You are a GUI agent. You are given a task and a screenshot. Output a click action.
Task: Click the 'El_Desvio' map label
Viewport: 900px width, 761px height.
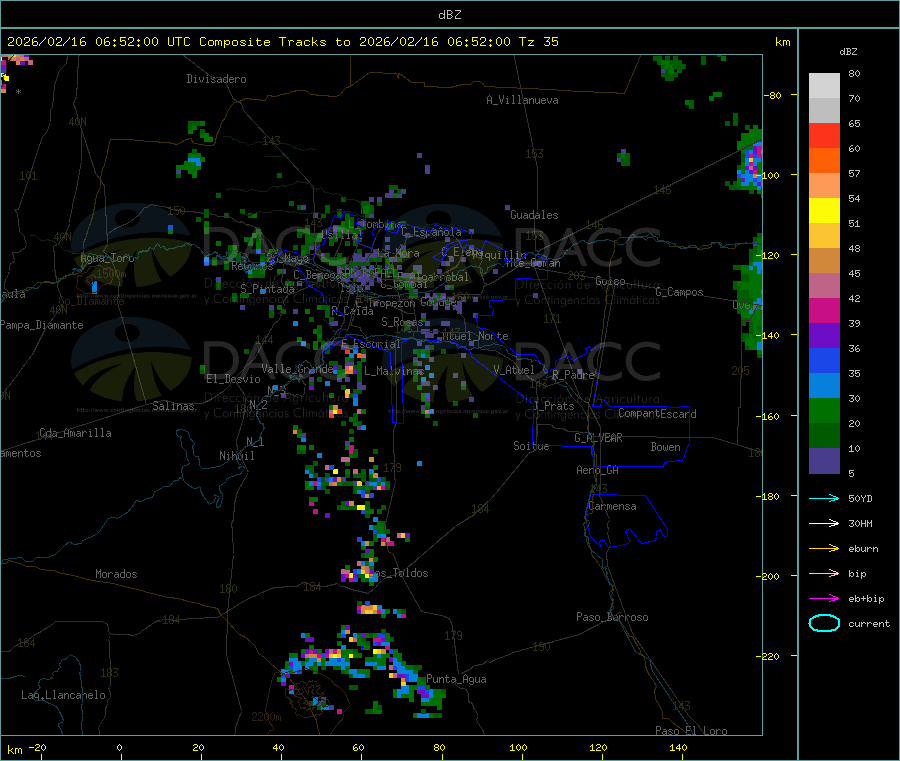click(x=234, y=379)
